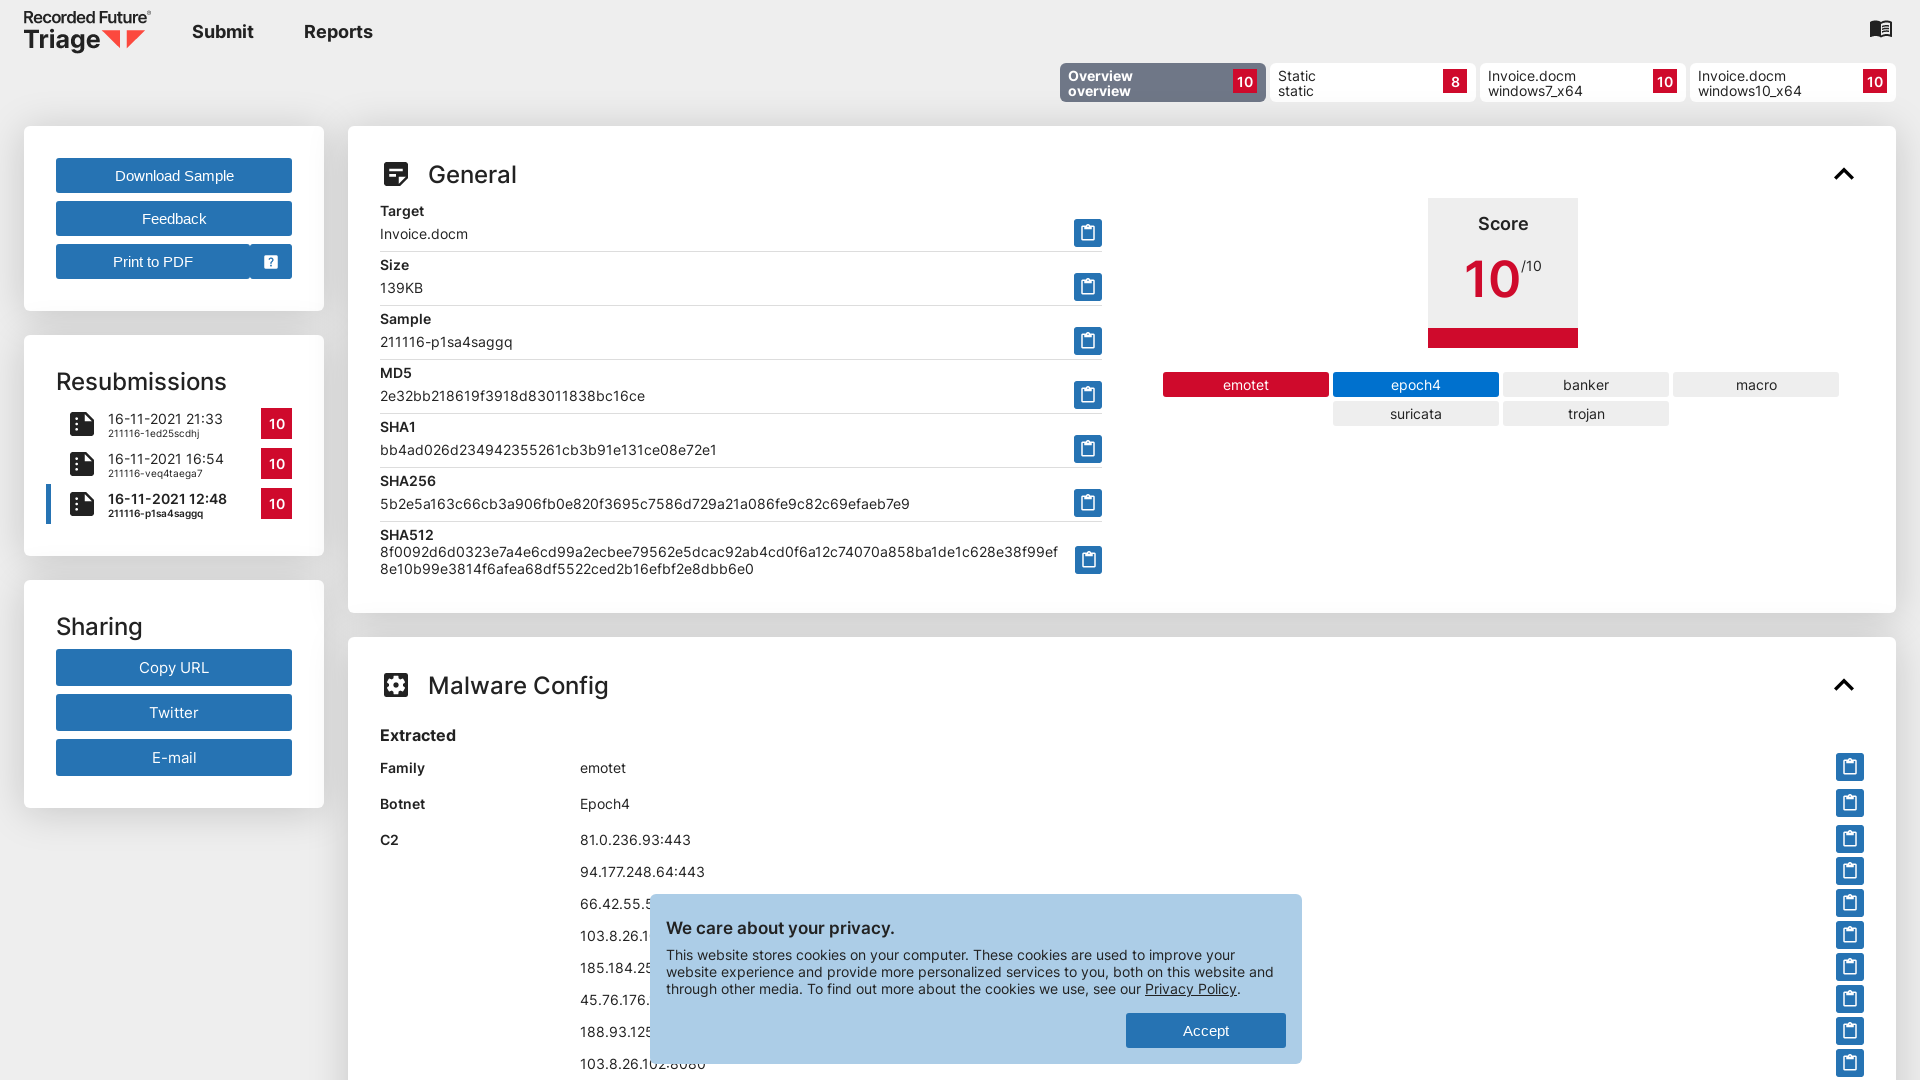Viewport: 1920px width, 1080px height.
Task: Collapse the Malware Config section
Action: 1844,685
